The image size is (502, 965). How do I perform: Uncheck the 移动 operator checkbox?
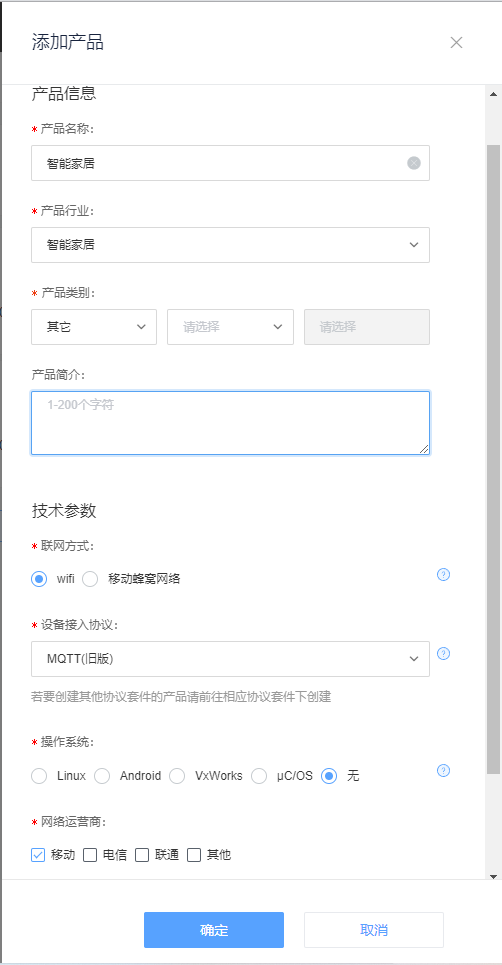(x=38, y=855)
